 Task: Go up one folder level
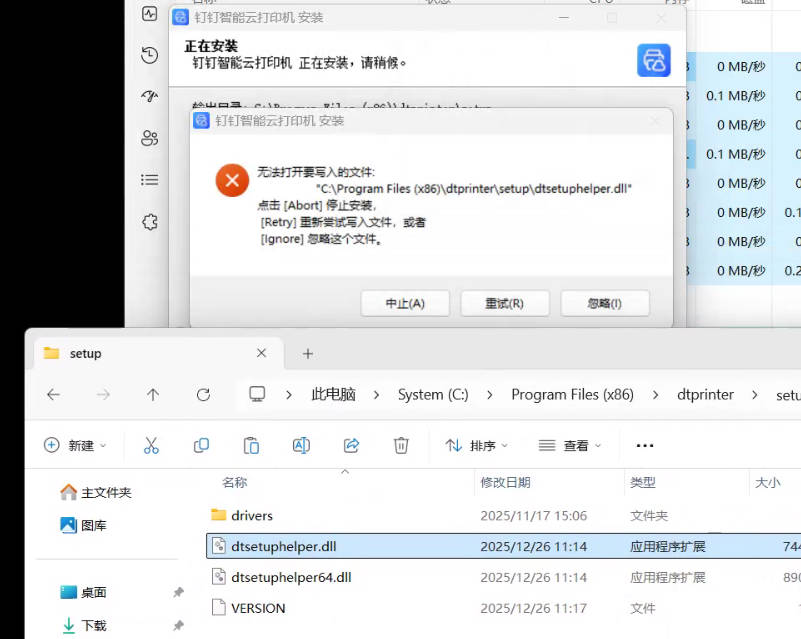tap(153, 394)
